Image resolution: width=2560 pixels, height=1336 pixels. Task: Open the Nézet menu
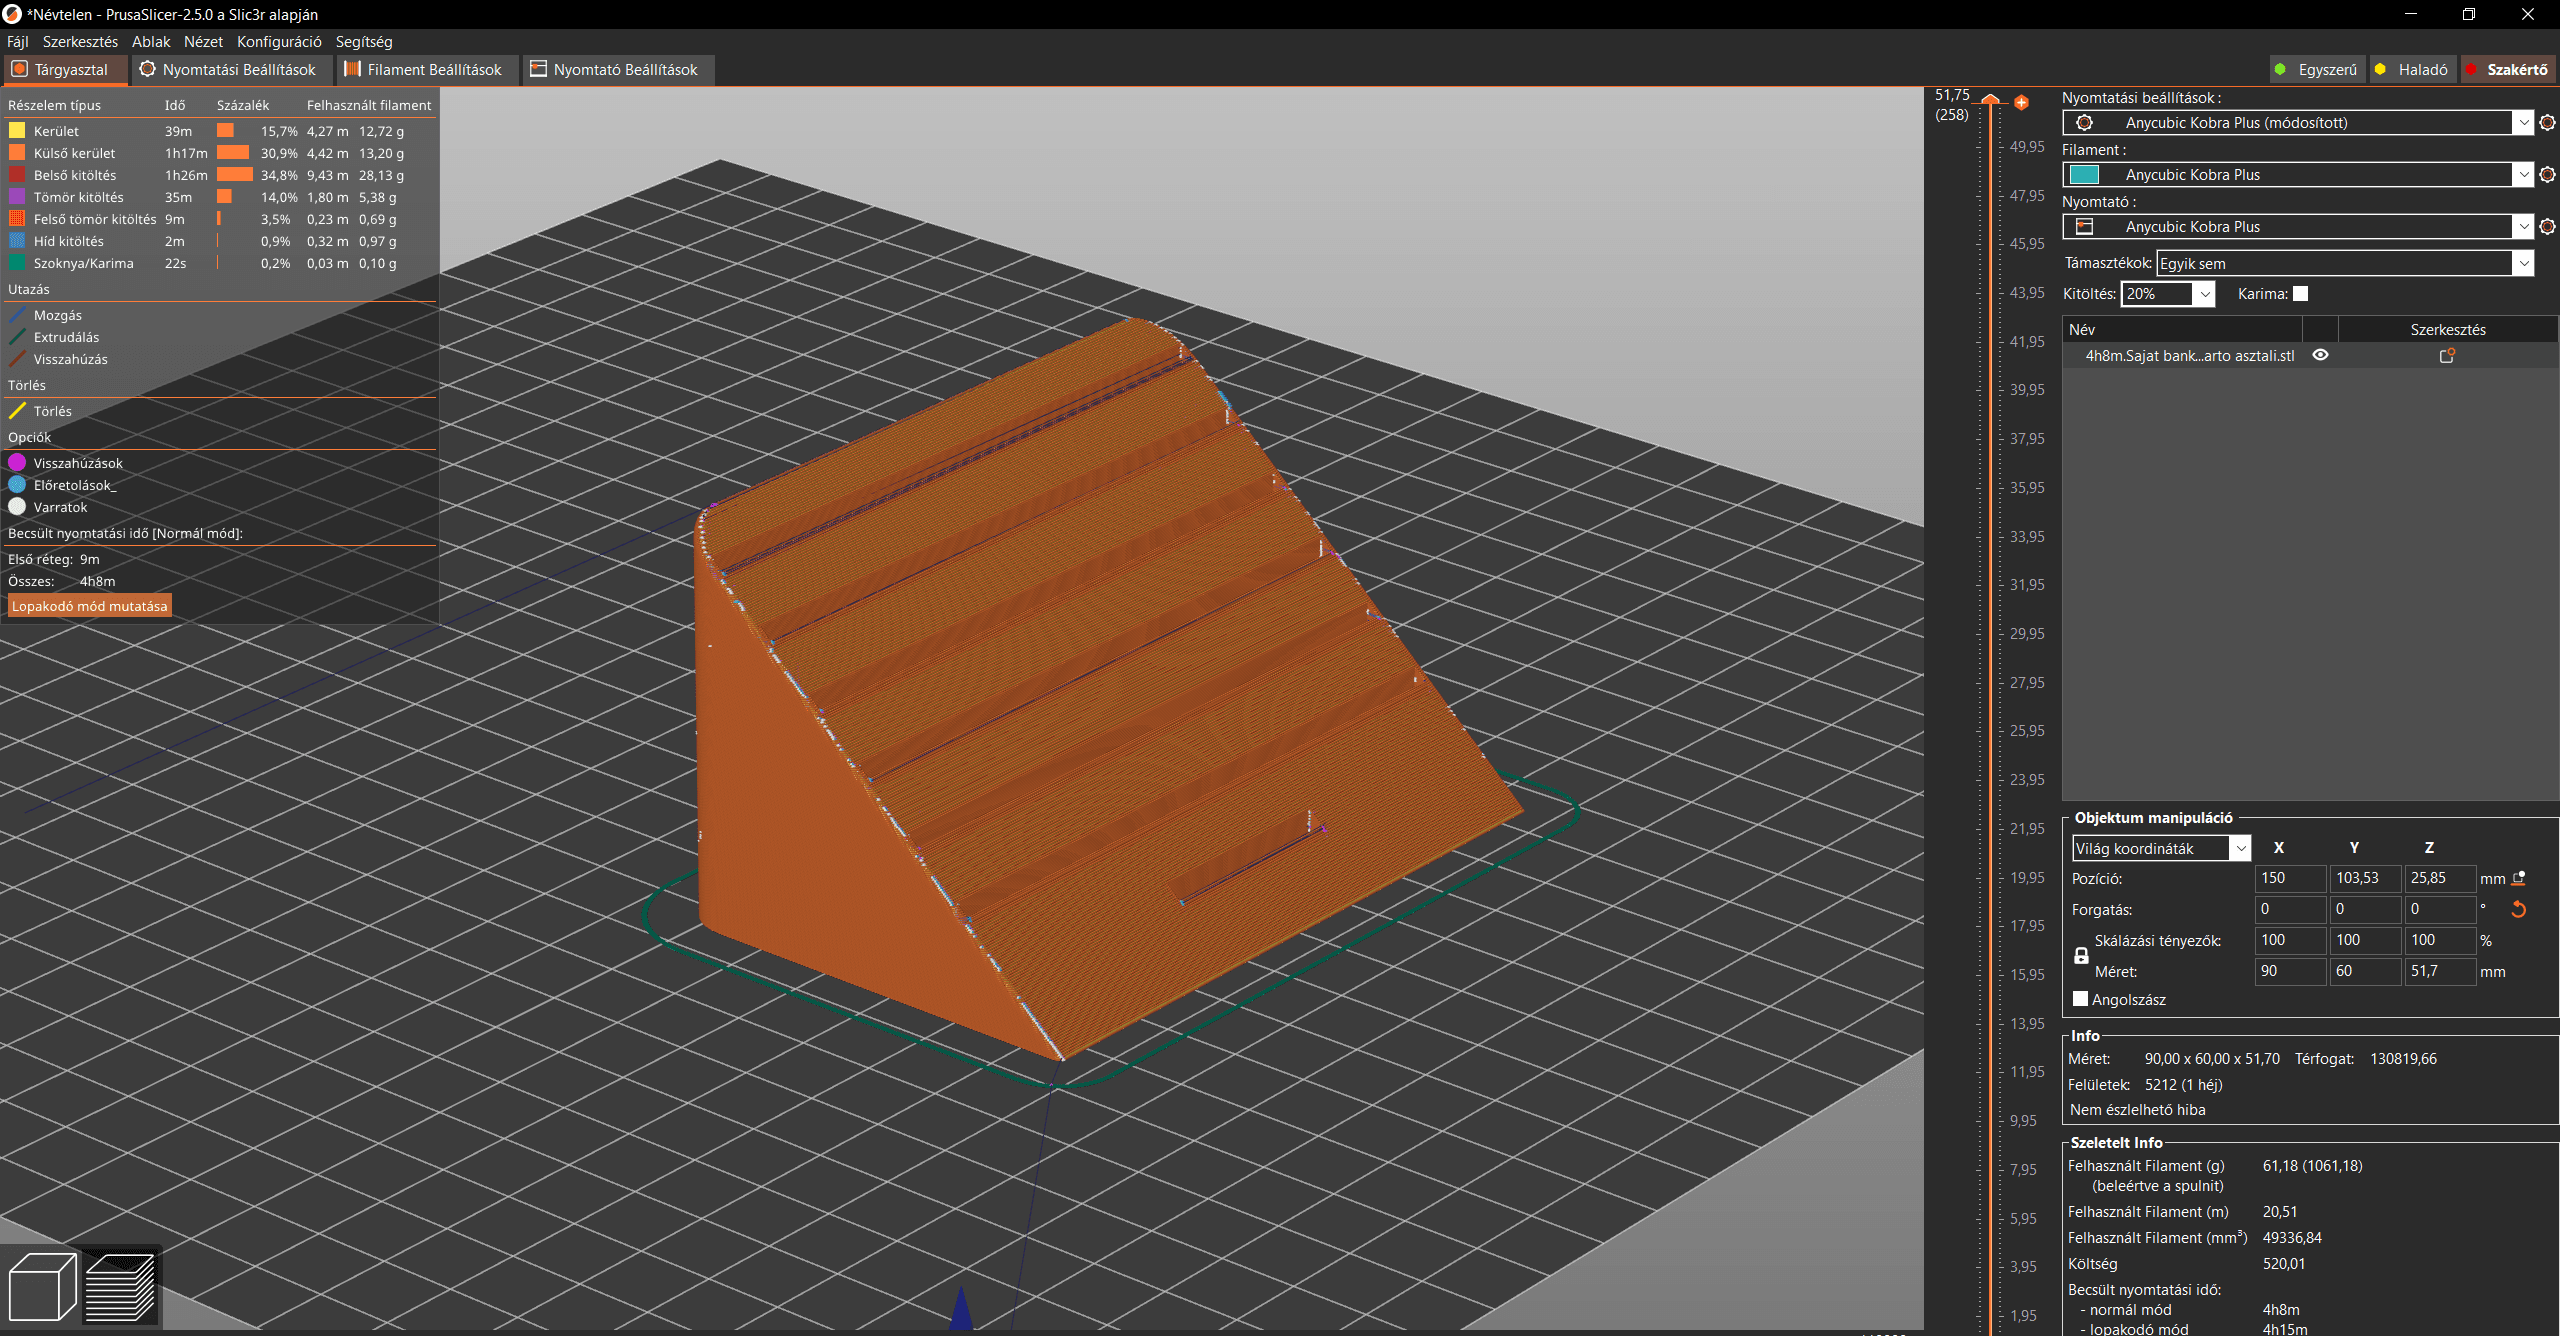(x=203, y=42)
